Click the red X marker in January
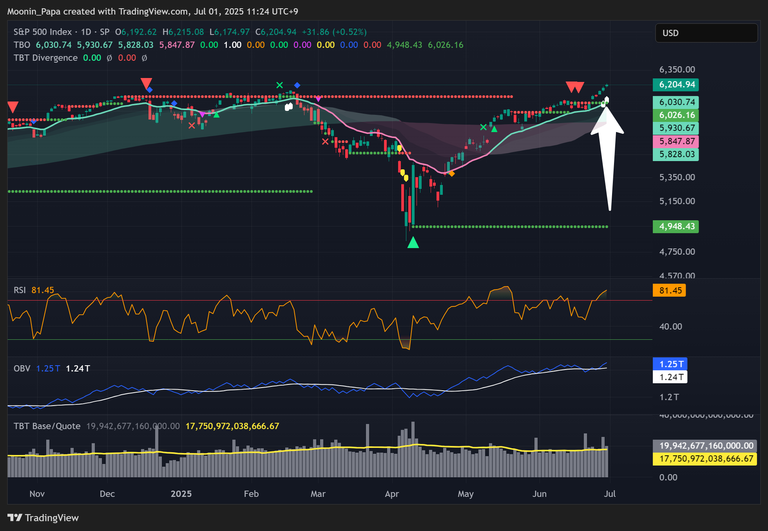This screenshot has width=768, height=531. coord(192,125)
